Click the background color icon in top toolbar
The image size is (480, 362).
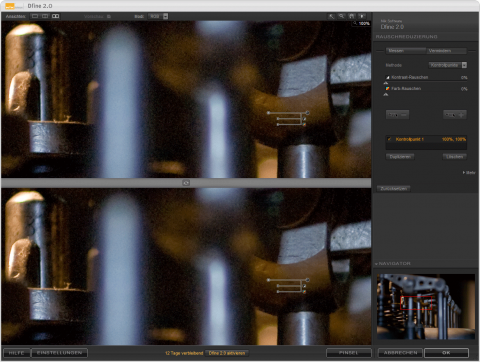362,16
